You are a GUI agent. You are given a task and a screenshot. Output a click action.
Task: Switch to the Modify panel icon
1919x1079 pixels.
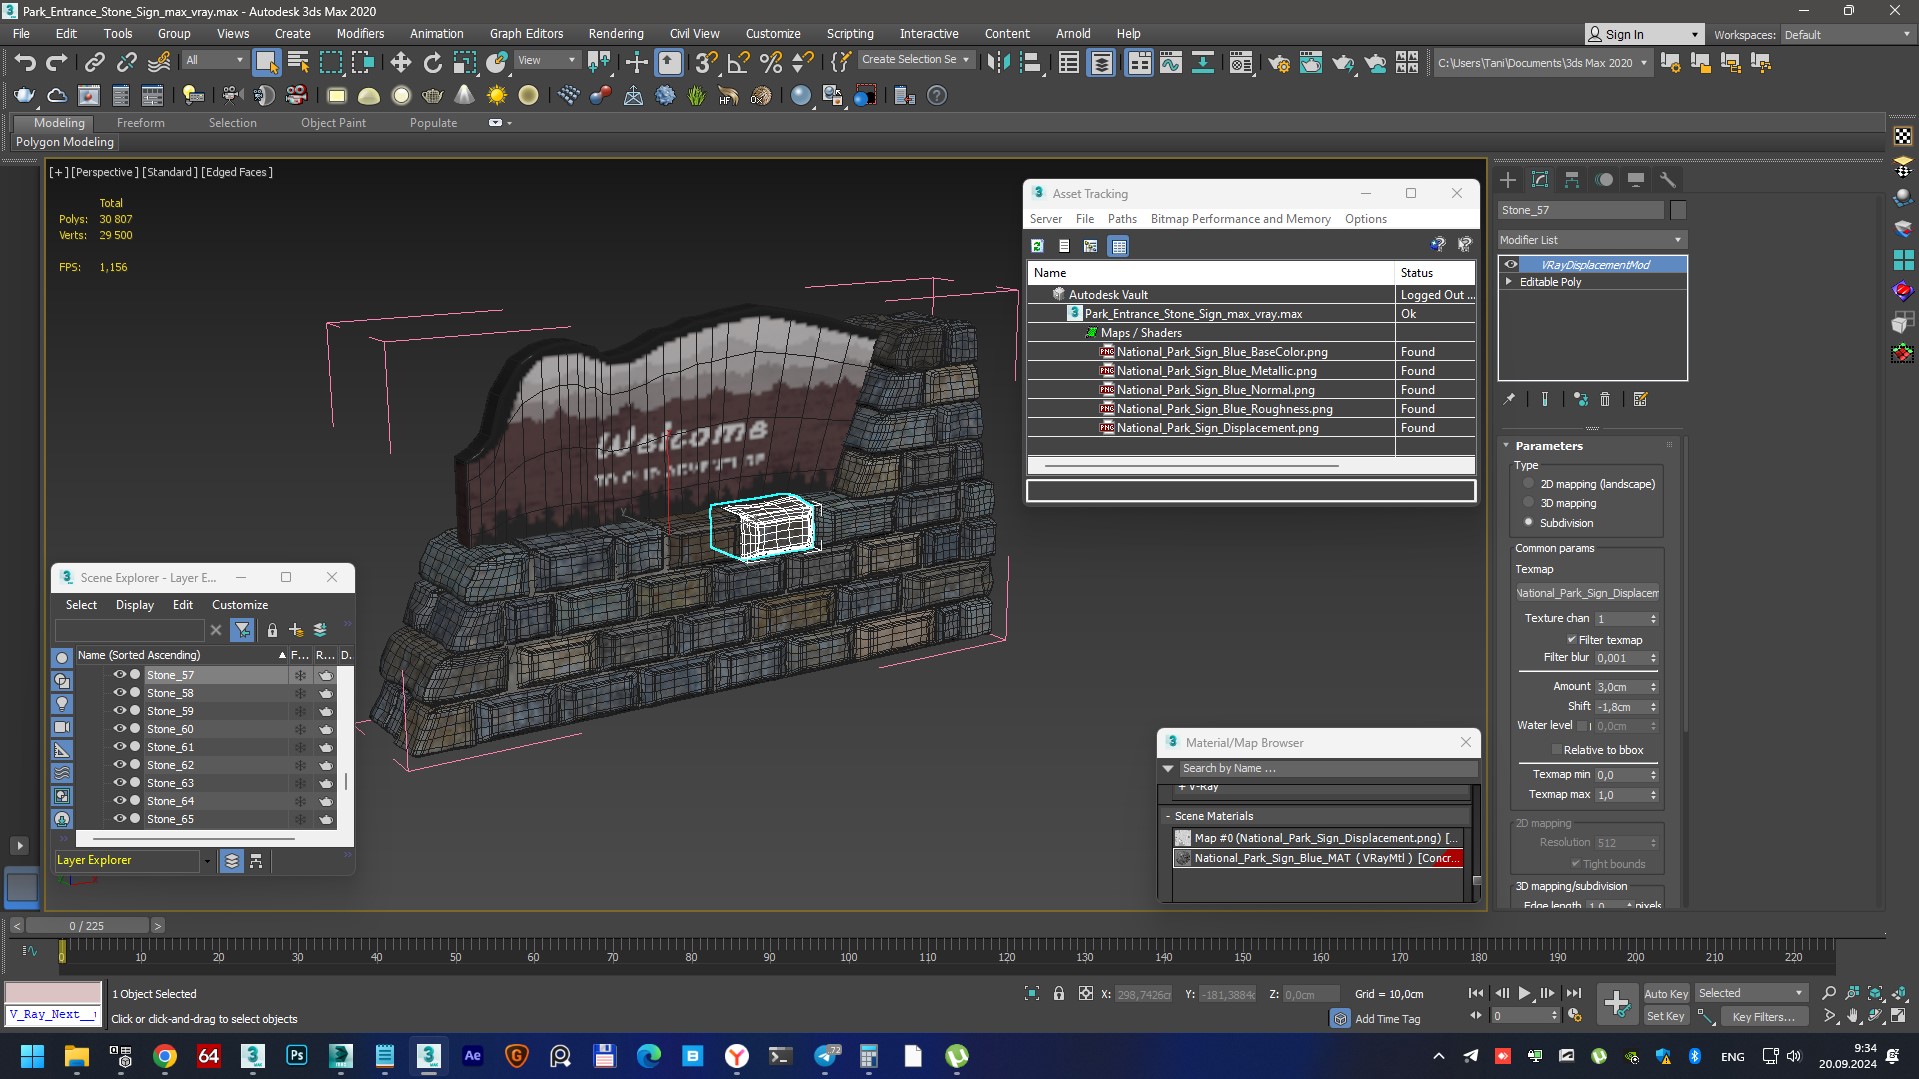1540,180
